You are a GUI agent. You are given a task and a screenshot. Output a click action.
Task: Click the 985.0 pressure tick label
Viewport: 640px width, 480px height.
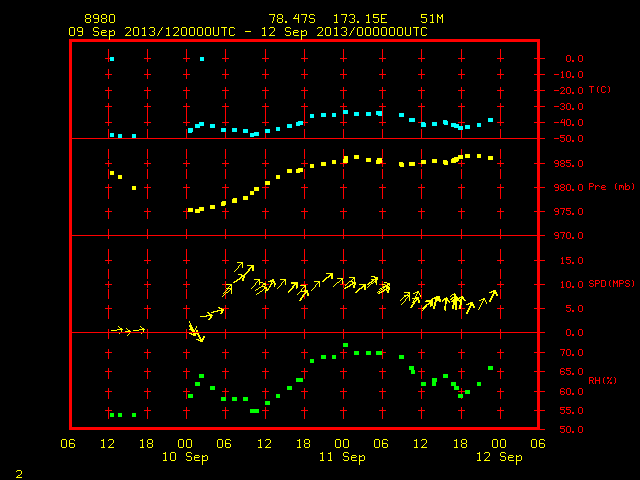pyautogui.click(x=569, y=164)
